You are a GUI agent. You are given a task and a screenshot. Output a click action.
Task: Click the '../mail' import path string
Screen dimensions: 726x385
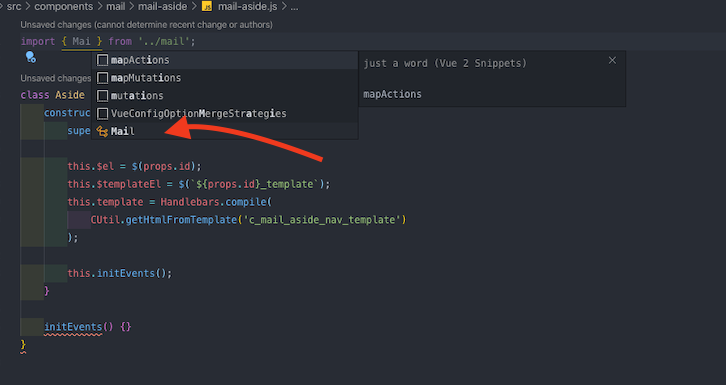(x=164, y=42)
